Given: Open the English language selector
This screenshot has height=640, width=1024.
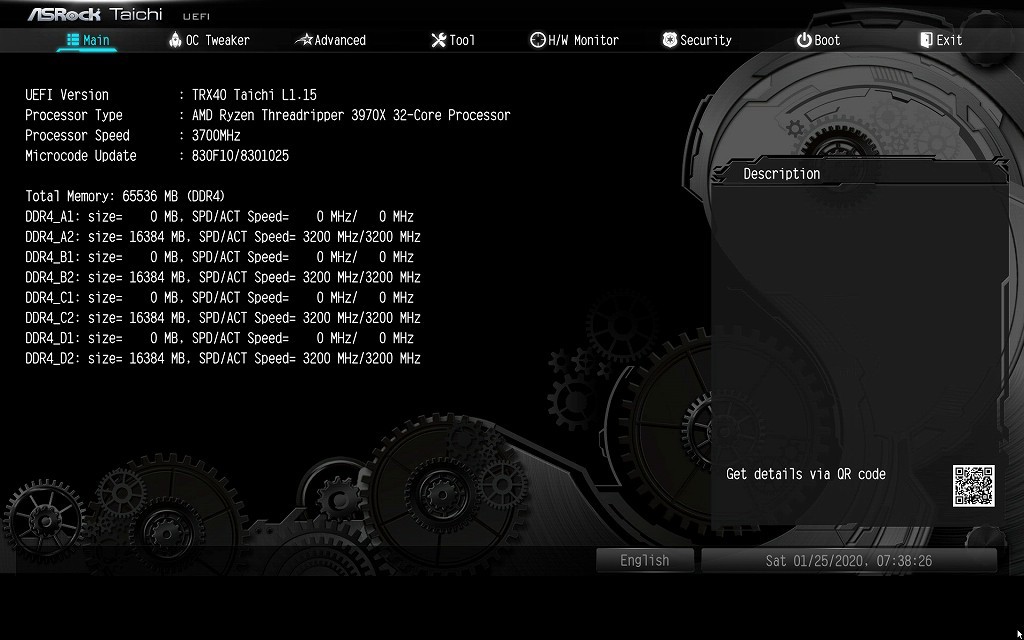Looking at the screenshot, I should coord(644,561).
